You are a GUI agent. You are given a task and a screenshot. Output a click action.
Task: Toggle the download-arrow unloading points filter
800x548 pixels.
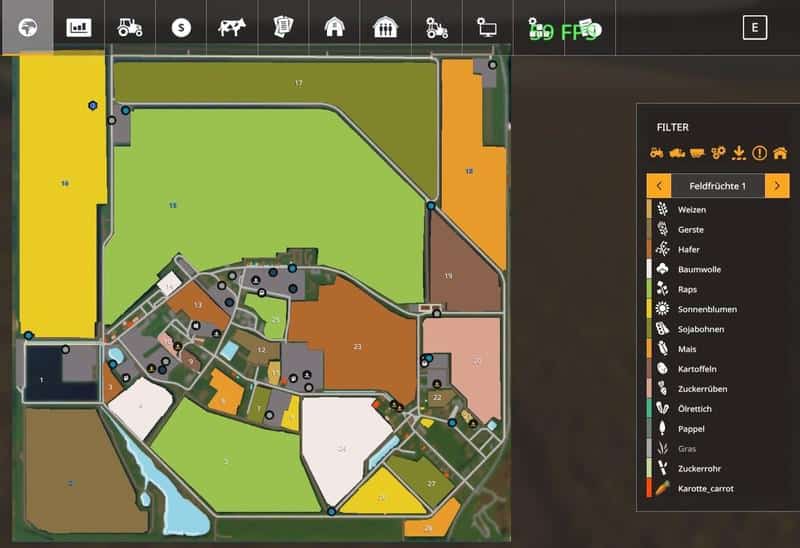point(739,153)
